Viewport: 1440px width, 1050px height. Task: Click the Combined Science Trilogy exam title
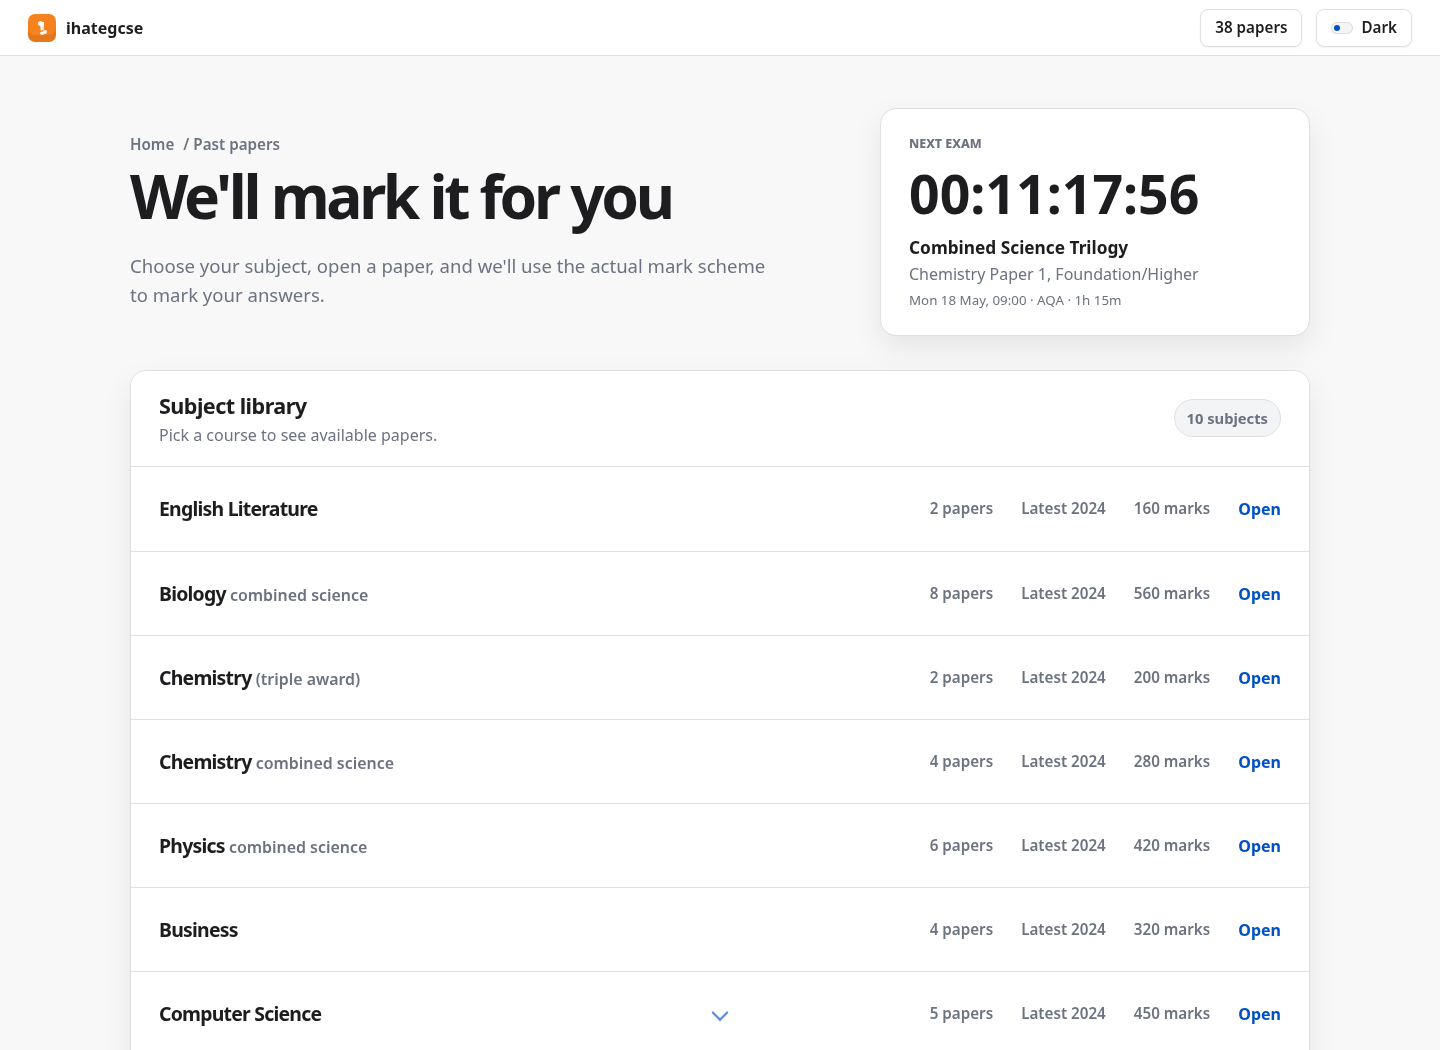point(1018,247)
